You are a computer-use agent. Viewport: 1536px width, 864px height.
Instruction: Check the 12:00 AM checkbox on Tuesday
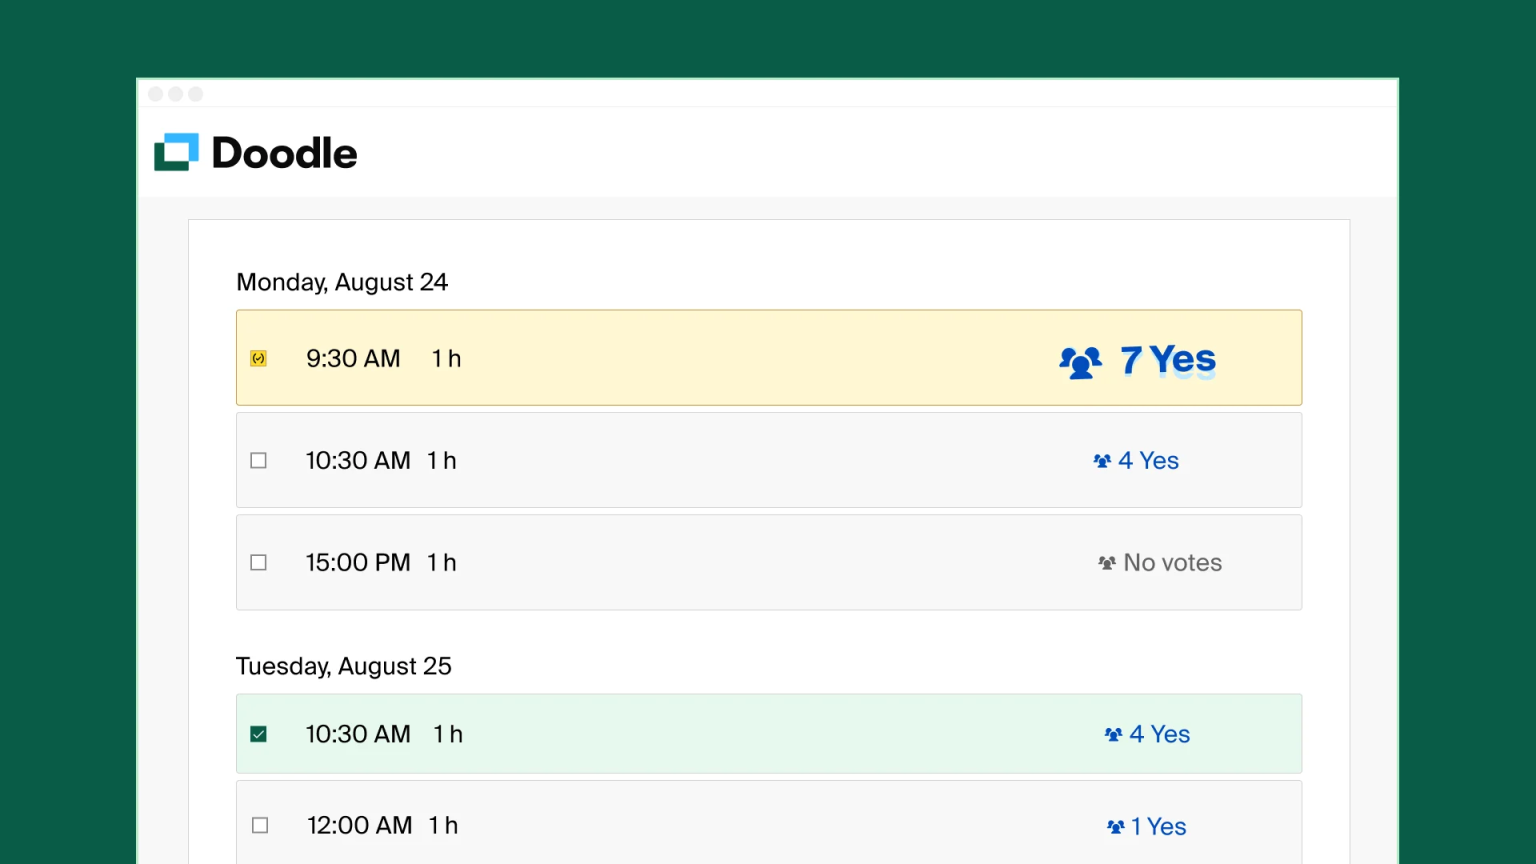tap(258, 825)
